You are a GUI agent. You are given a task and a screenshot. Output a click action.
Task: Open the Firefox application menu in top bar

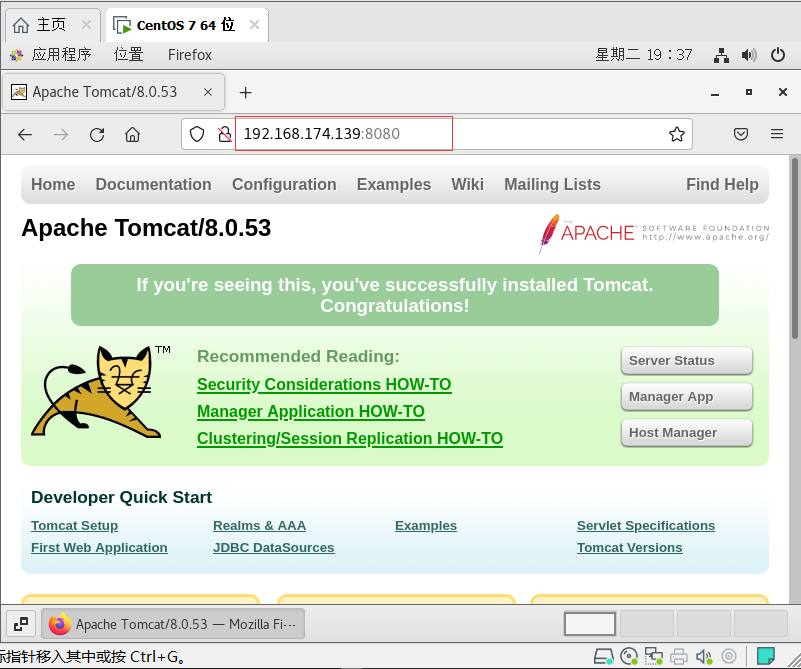190,55
